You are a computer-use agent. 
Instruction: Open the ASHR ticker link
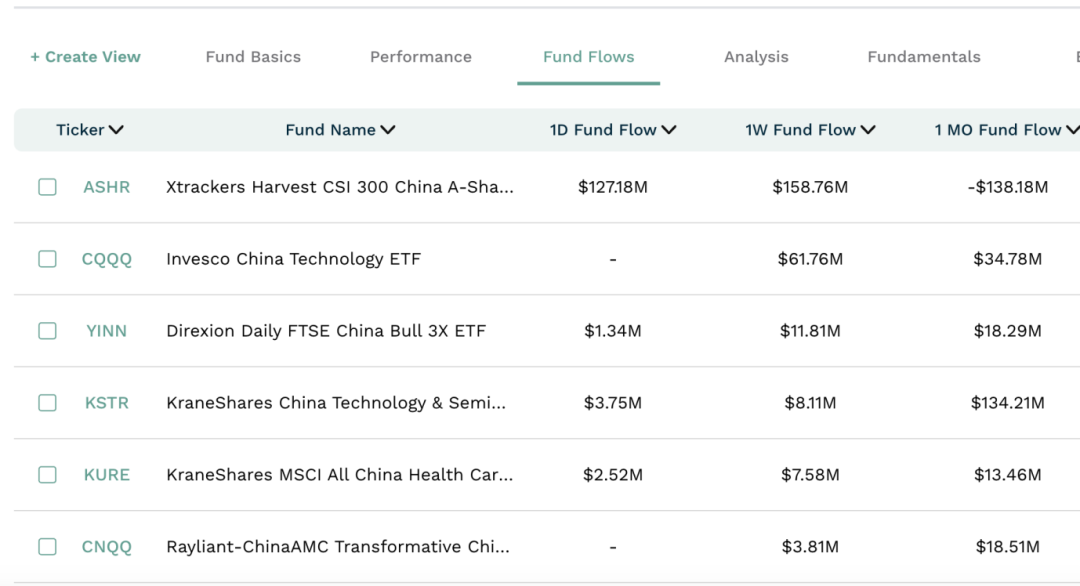107,187
